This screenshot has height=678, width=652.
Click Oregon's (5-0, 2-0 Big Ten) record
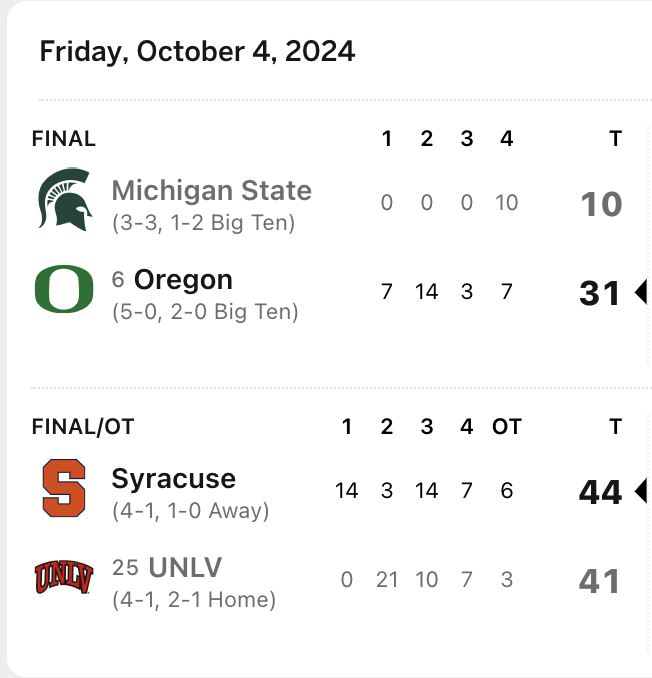click(205, 312)
